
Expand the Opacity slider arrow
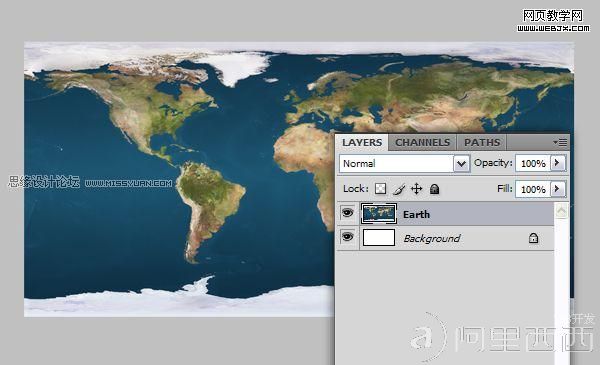[557, 163]
